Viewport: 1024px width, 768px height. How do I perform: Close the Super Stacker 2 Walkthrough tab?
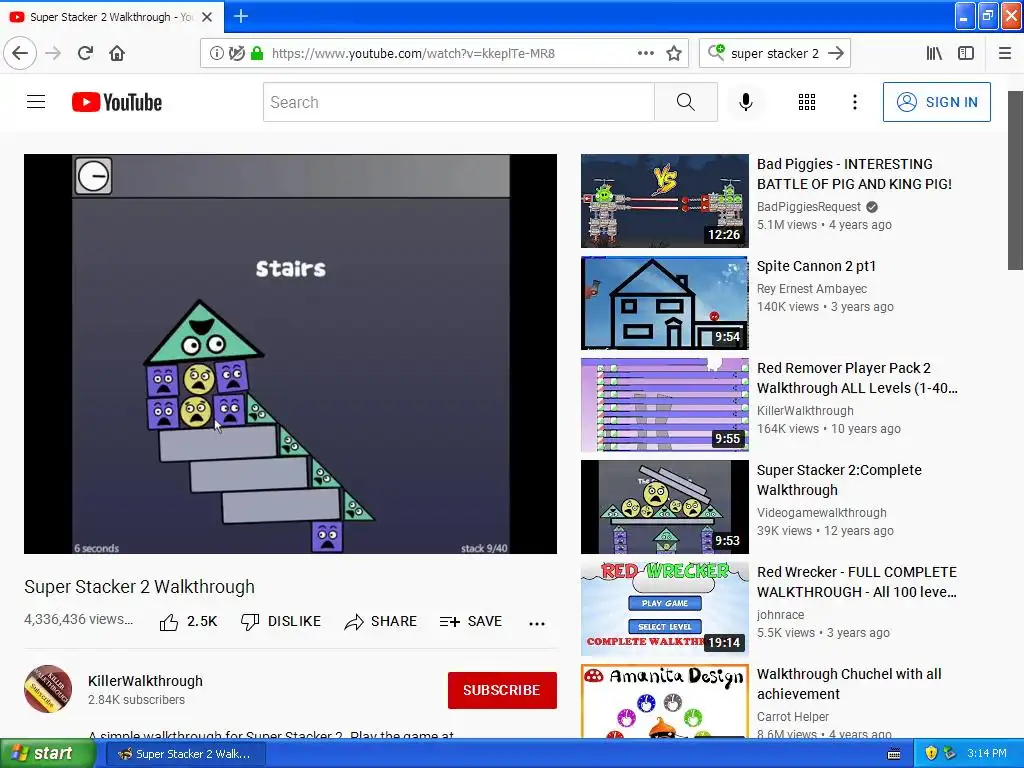(207, 17)
